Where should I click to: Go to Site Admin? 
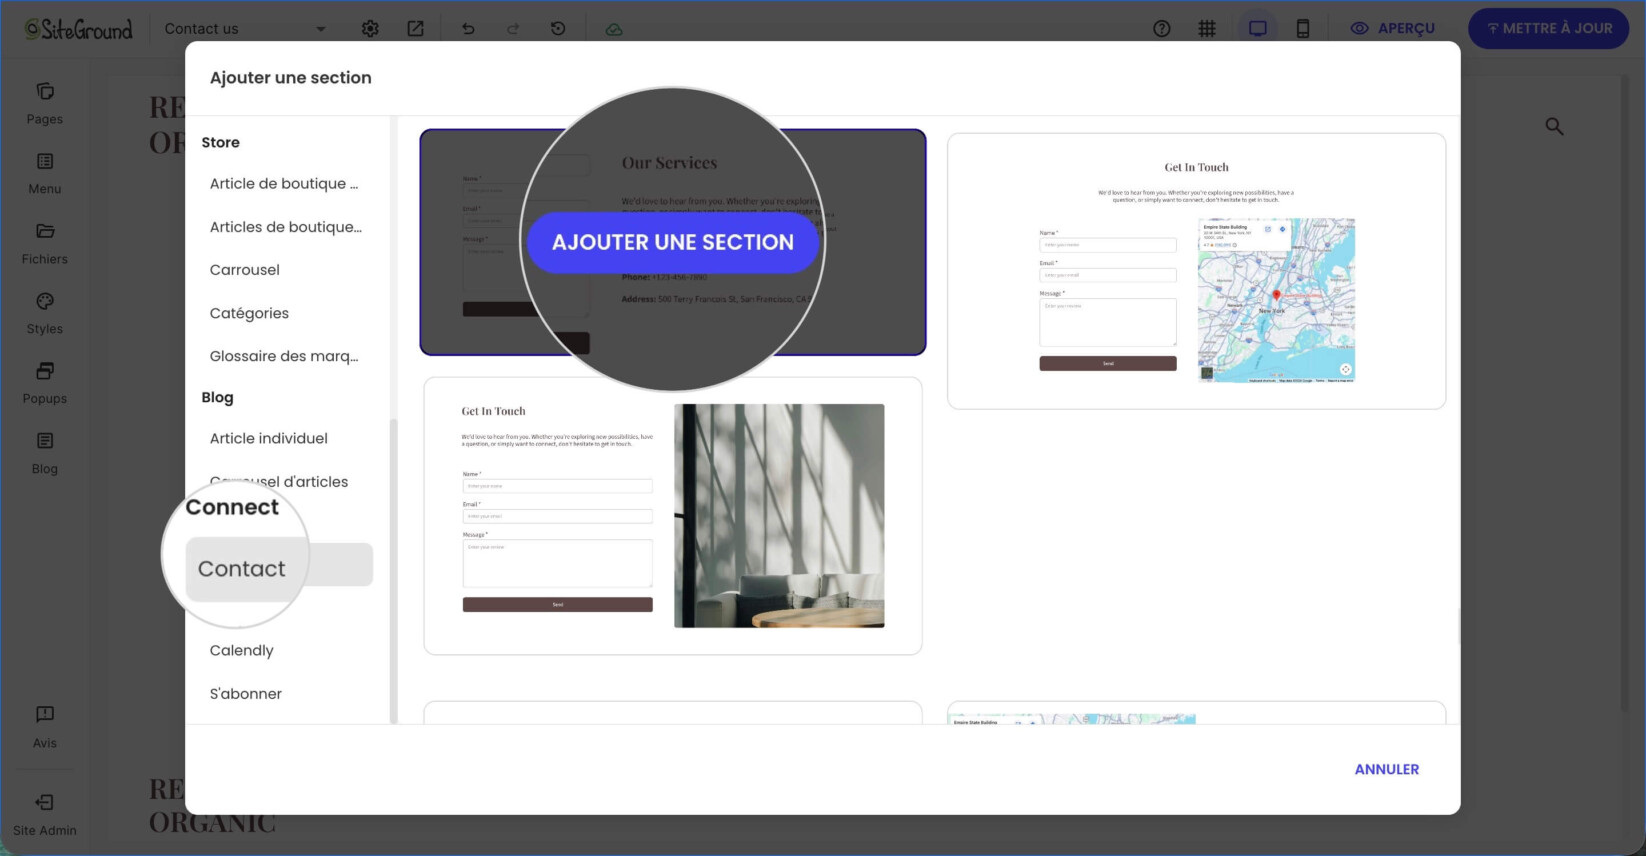[44, 815]
